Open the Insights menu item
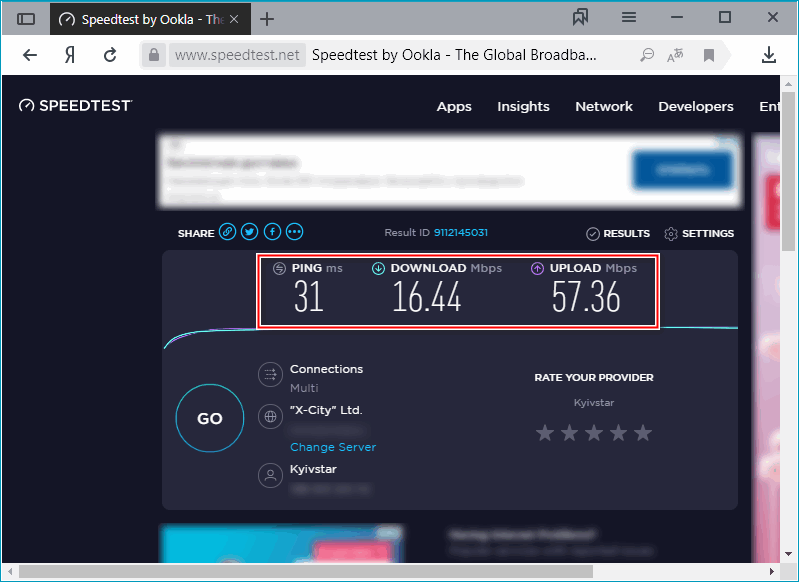Screen dimensions: 799x582 pos(523,107)
